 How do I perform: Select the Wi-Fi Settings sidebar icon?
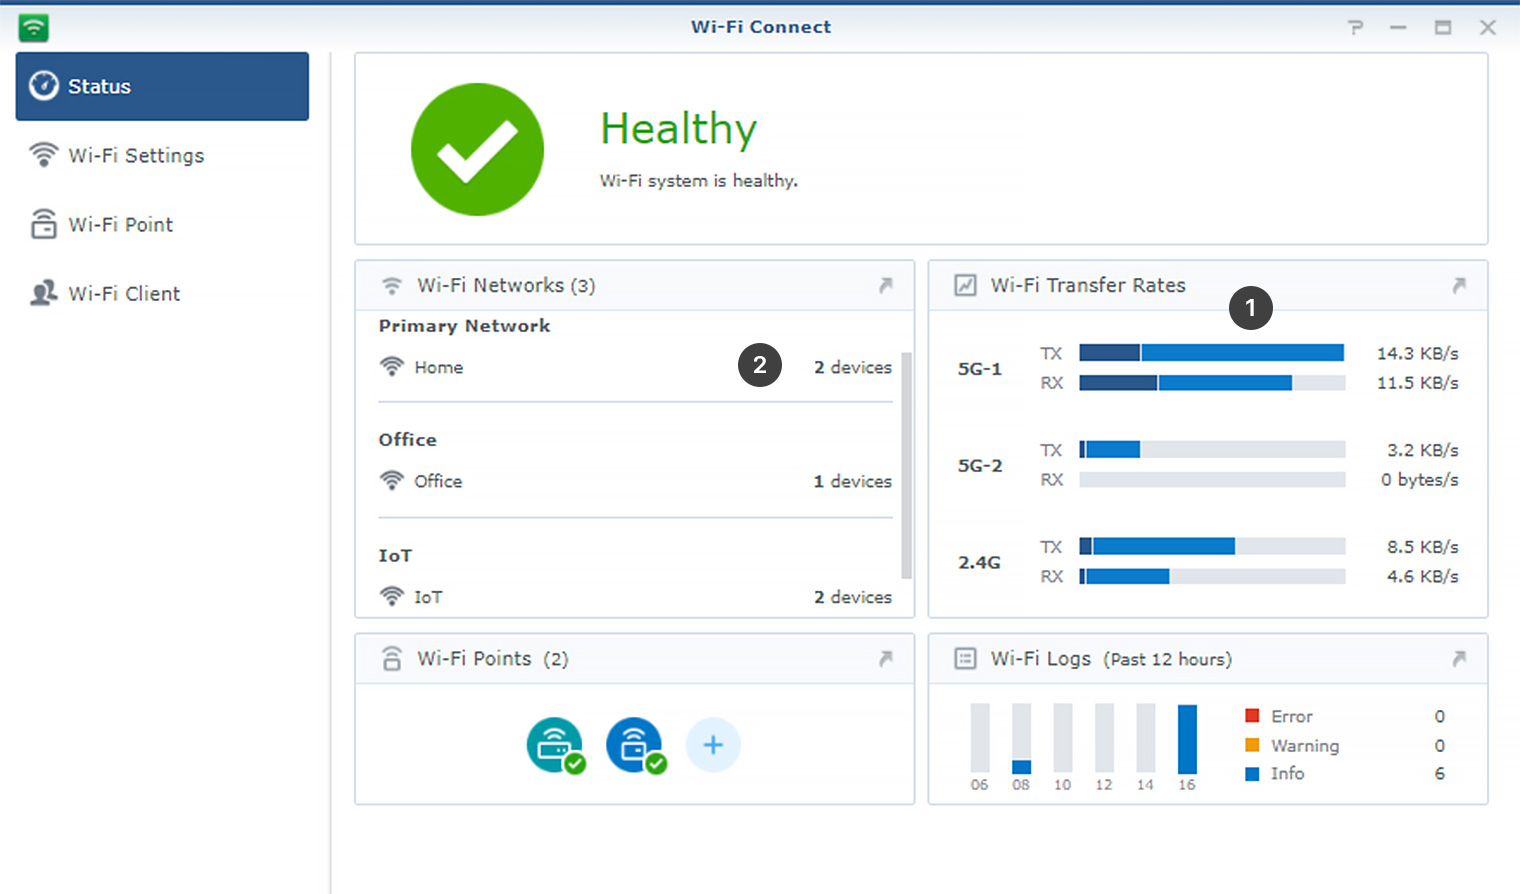(x=44, y=155)
